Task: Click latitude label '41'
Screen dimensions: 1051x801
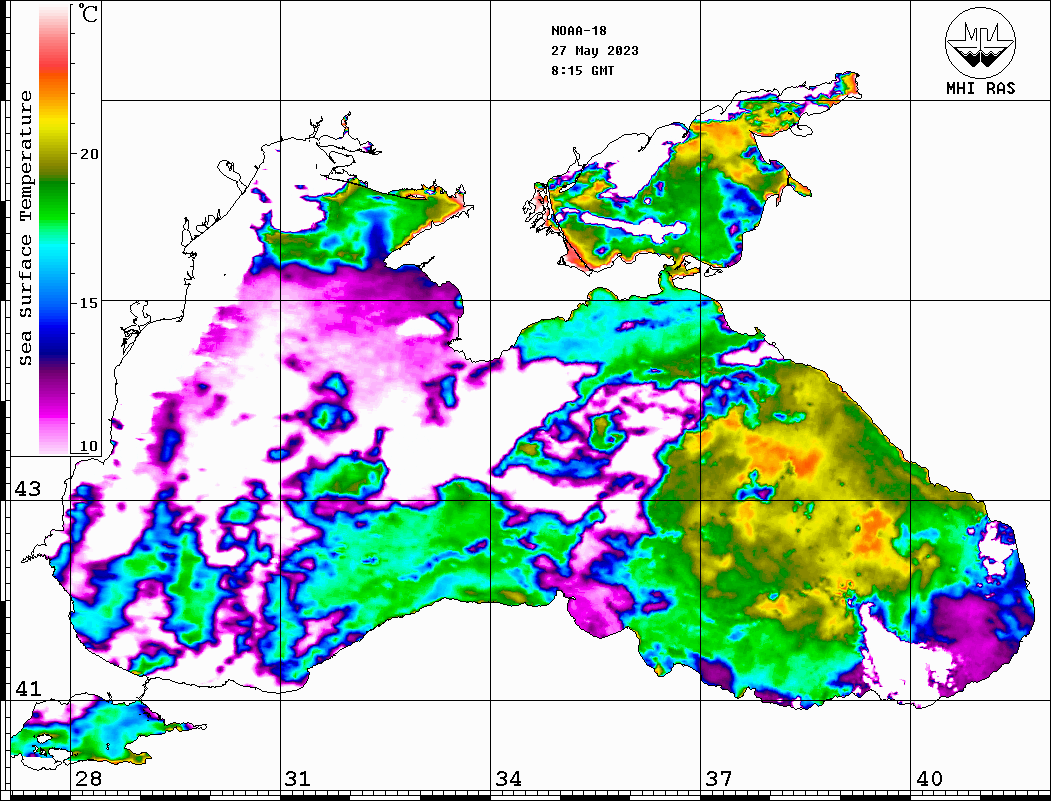Action: click(27, 689)
